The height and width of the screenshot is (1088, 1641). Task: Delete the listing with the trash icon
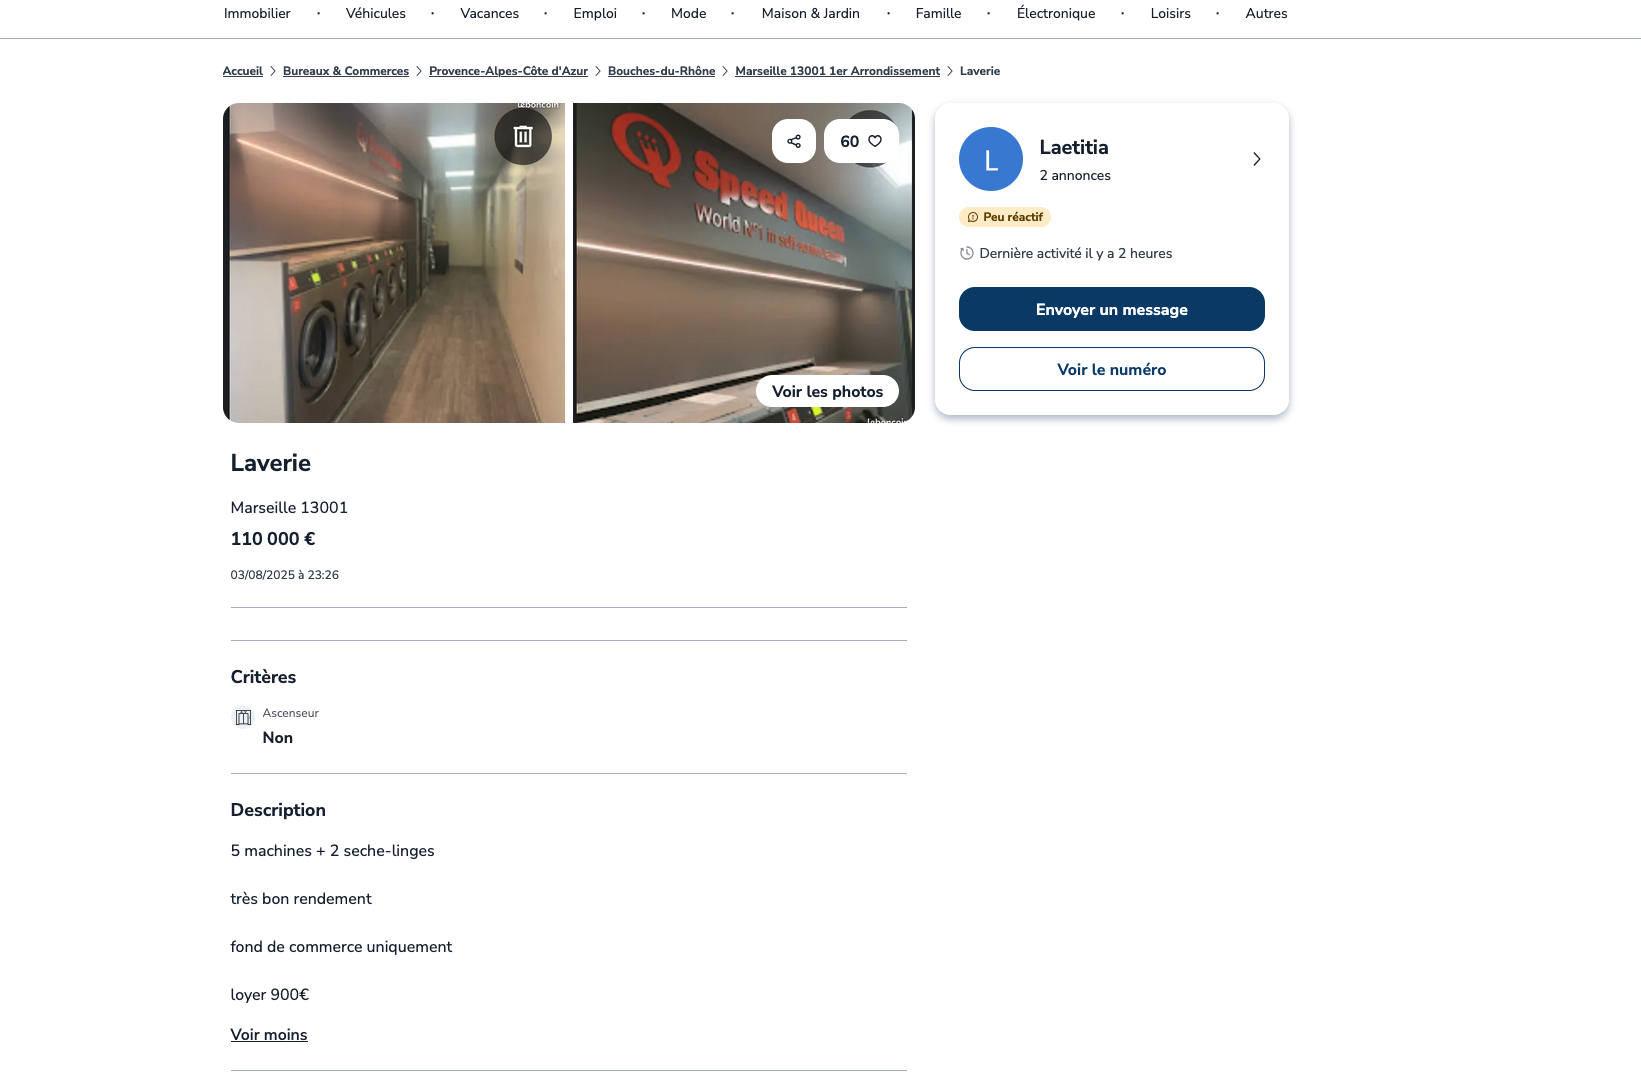tap(523, 136)
